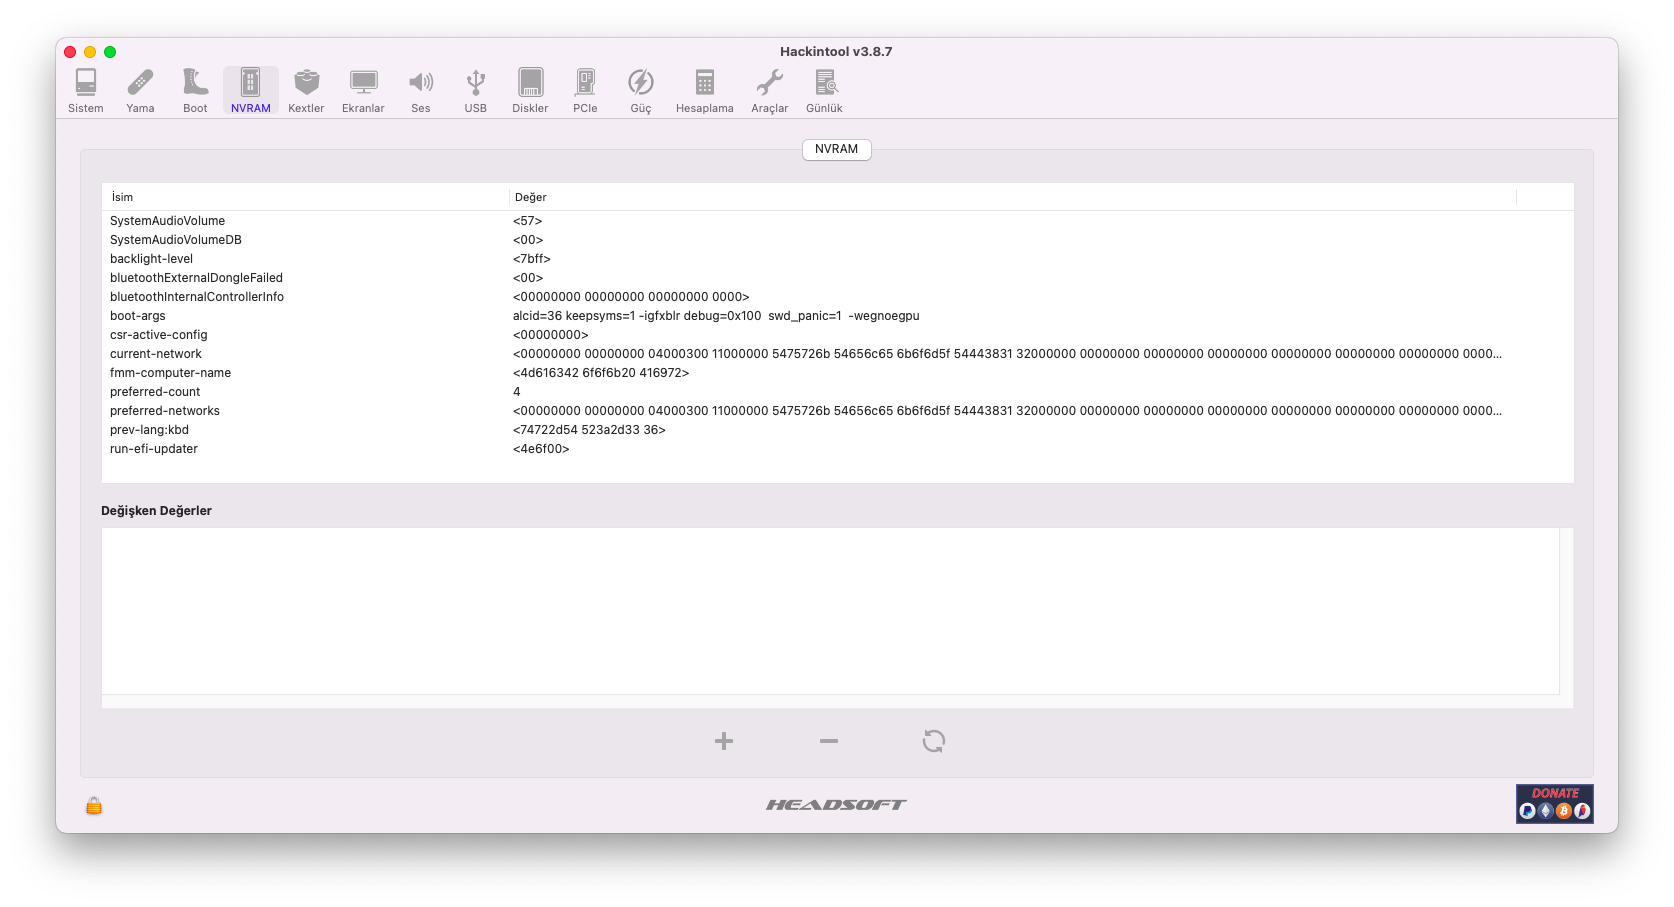
Task: Open the USB section
Action: tap(476, 90)
